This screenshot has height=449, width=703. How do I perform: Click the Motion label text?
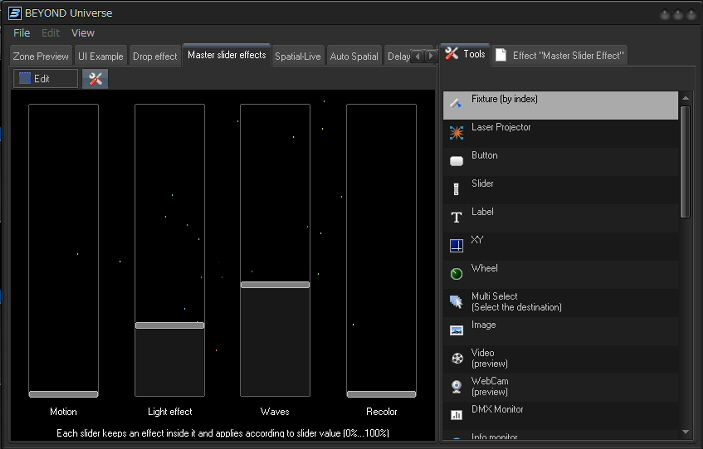pos(63,412)
